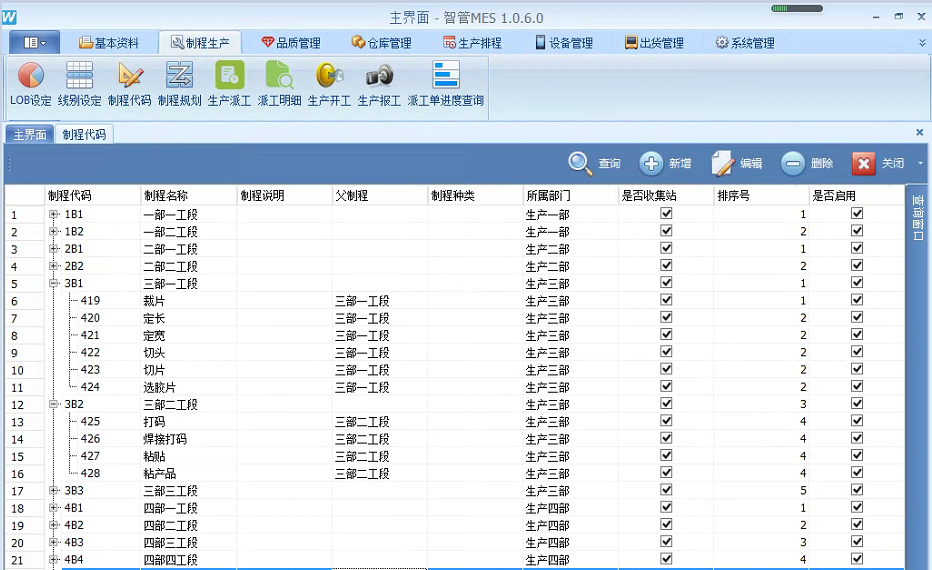Image resolution: width=932 pixels, height=570 pixels.
Task: Collapse the 3B2 tree node
Action: [x=53, y=404]
